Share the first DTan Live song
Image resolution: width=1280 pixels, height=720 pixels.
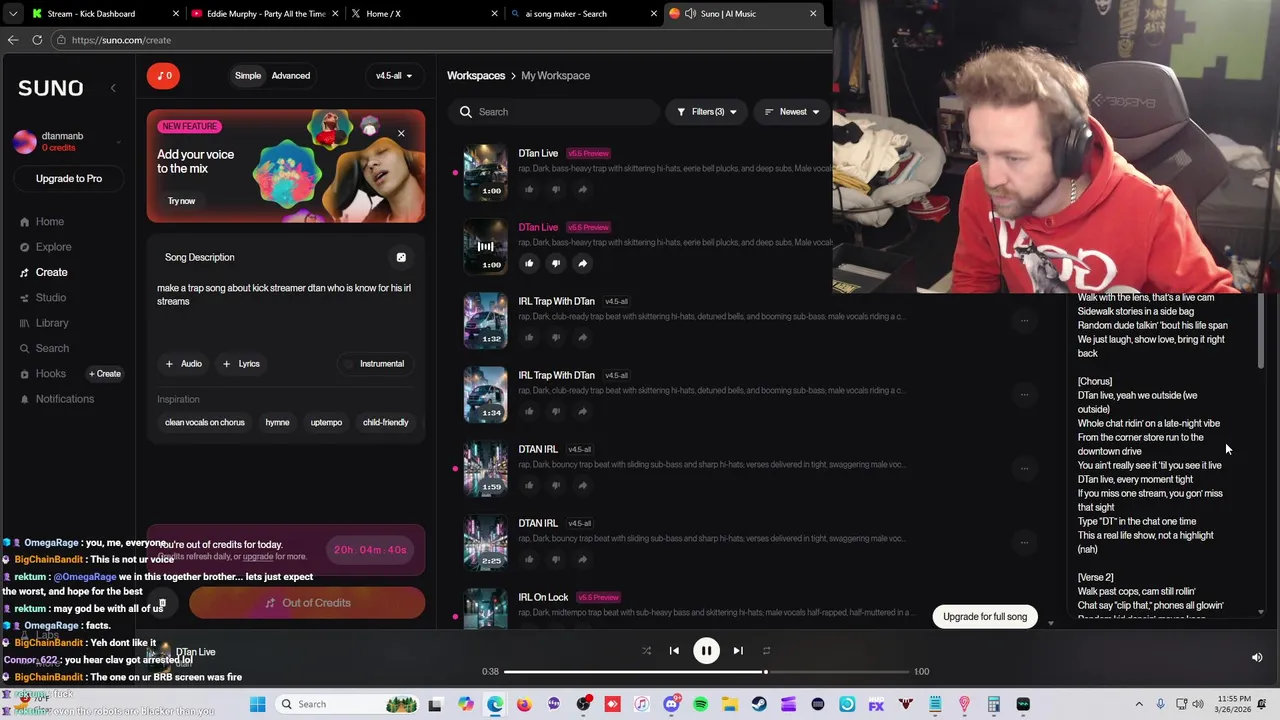[582, 189]
